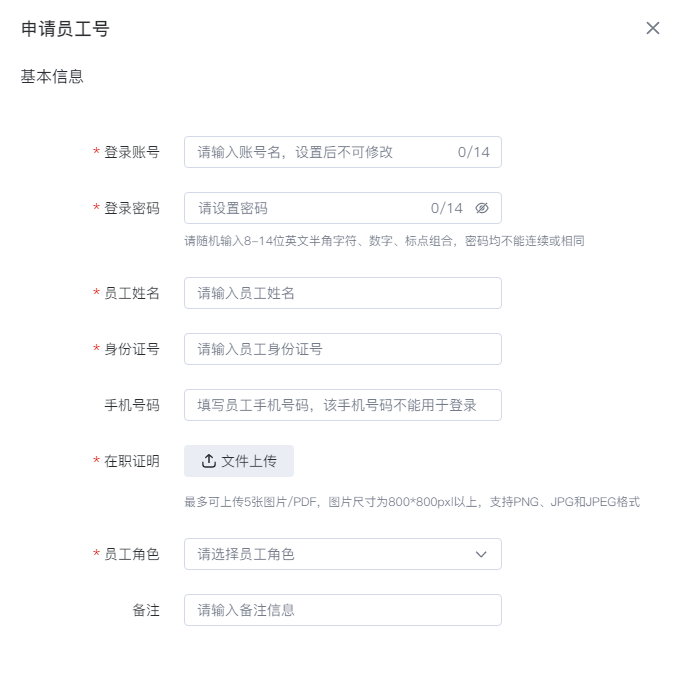Click the 身份证号 field label

[x=131, y=349]
